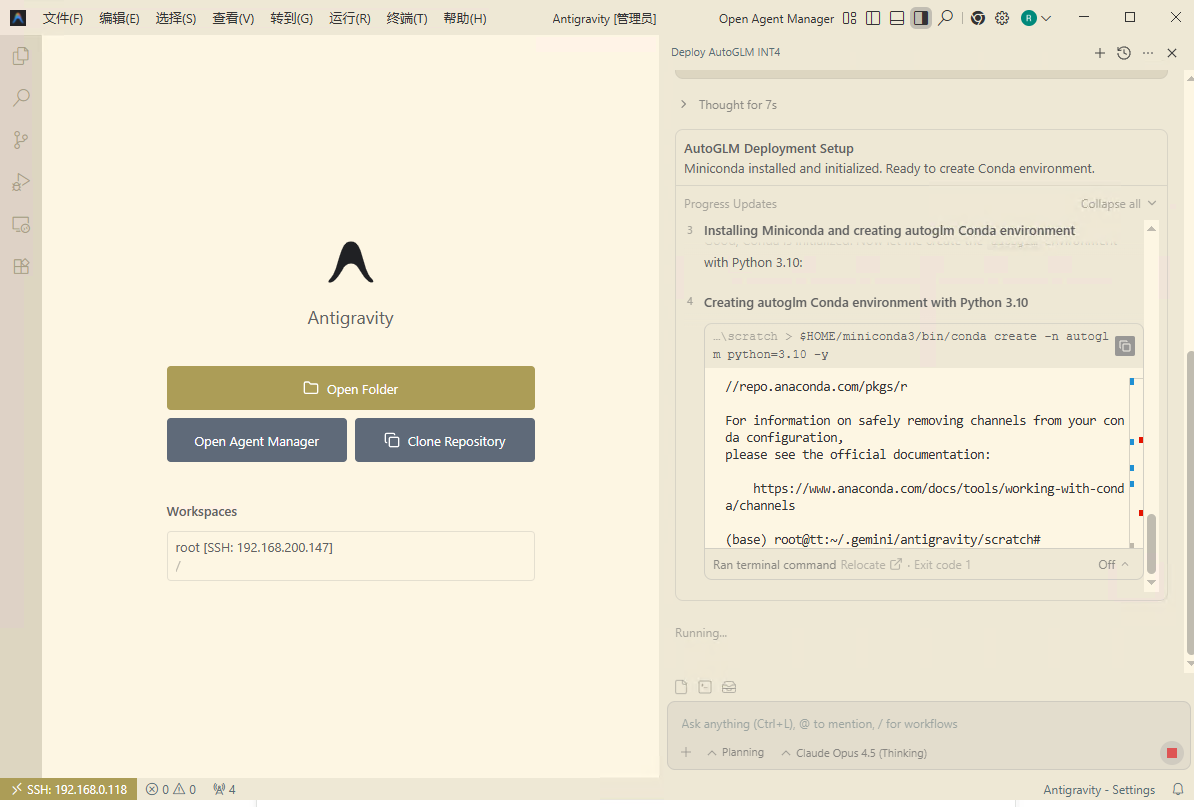The image size is (1194, 807).
Task: Toggle the primary sidebar layout button
Action: point(873,18)
